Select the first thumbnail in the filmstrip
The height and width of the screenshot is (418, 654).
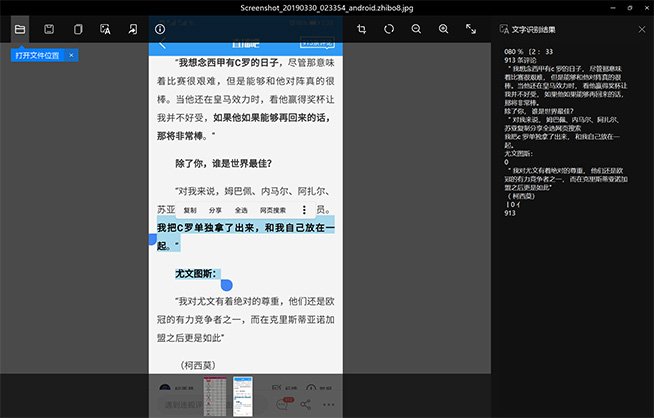point(213,395)
